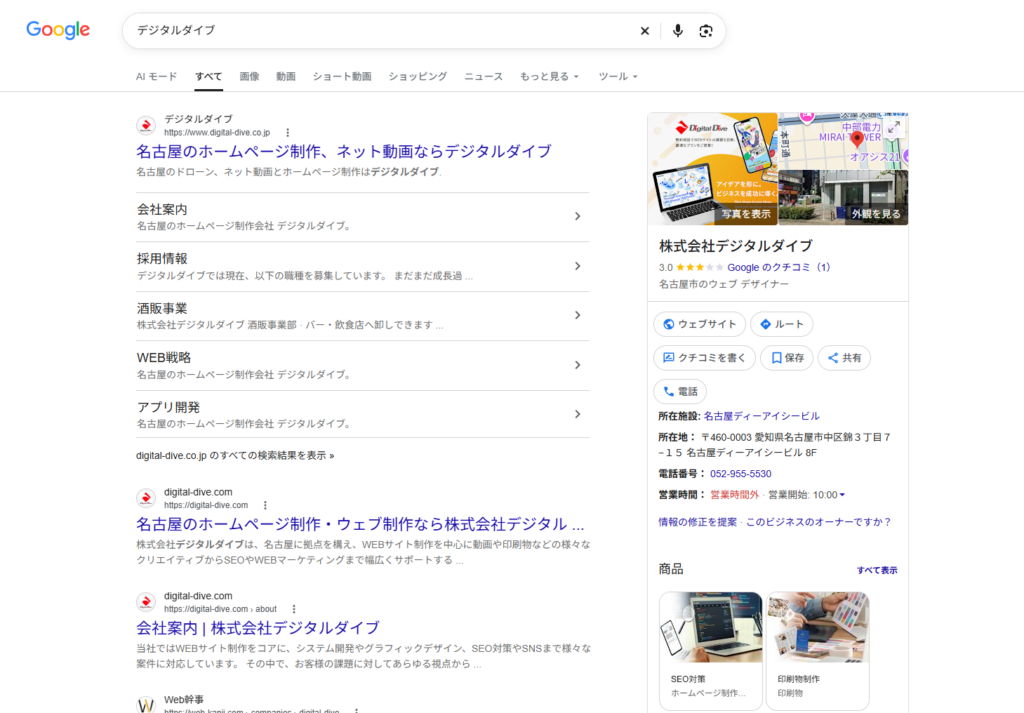Click the Web幹事 result favicon
This screenshot has width=1024, height=713.
tap(146, 705)
